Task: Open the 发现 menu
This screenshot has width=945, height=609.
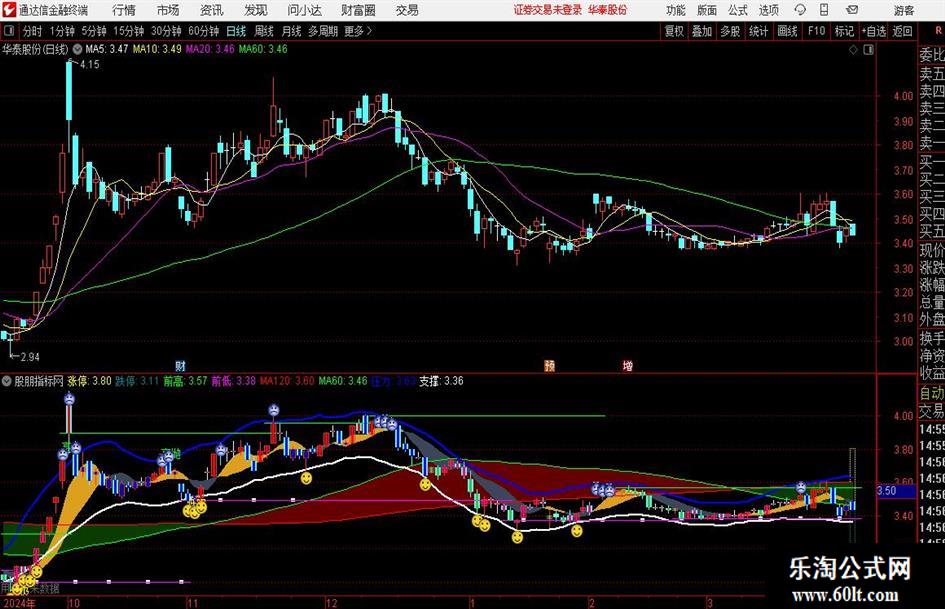Action: pyautogui.click(x=256, y=10)
